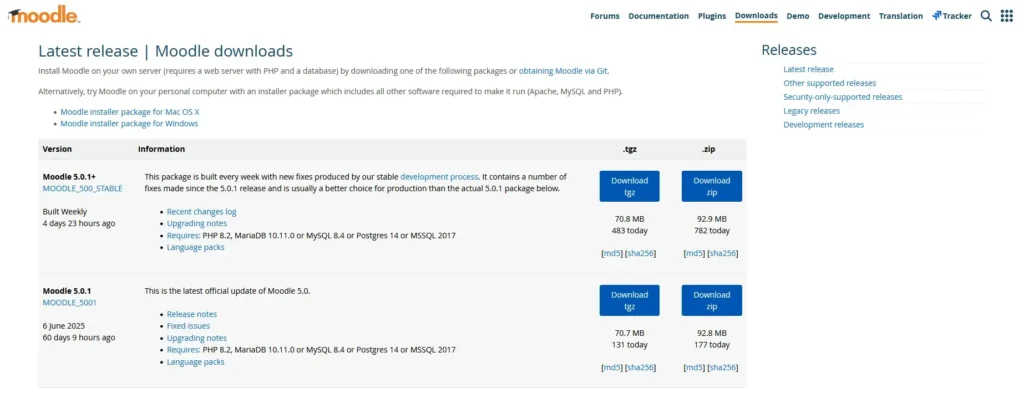Open Development in top navigation
1024x414 pixels.
tap(844, 16)
